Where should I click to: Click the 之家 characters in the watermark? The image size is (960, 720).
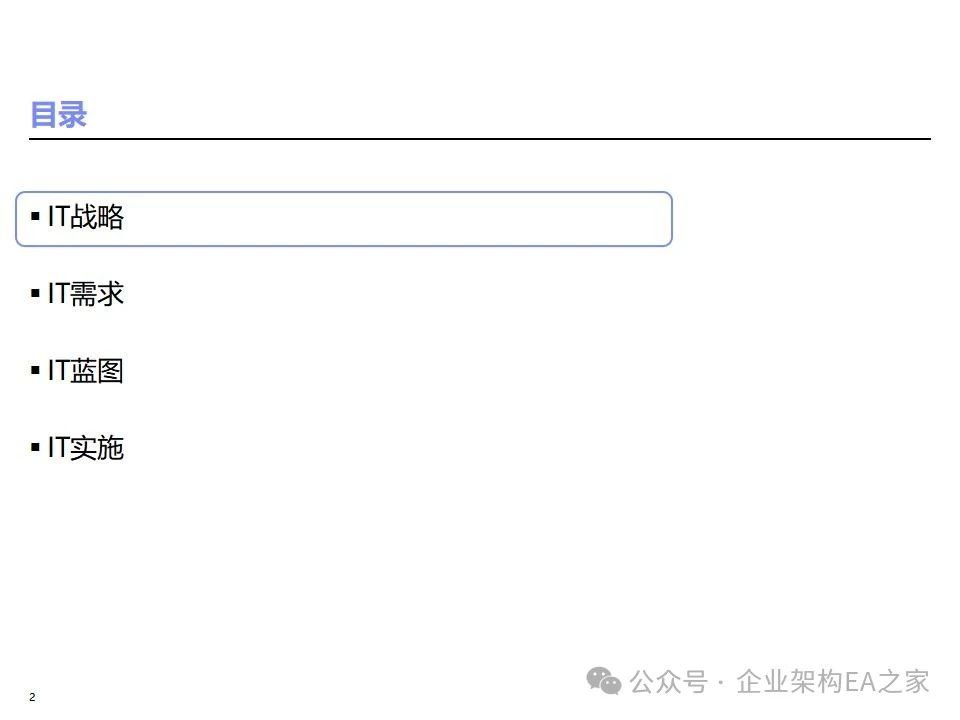(x=904, y=682)
